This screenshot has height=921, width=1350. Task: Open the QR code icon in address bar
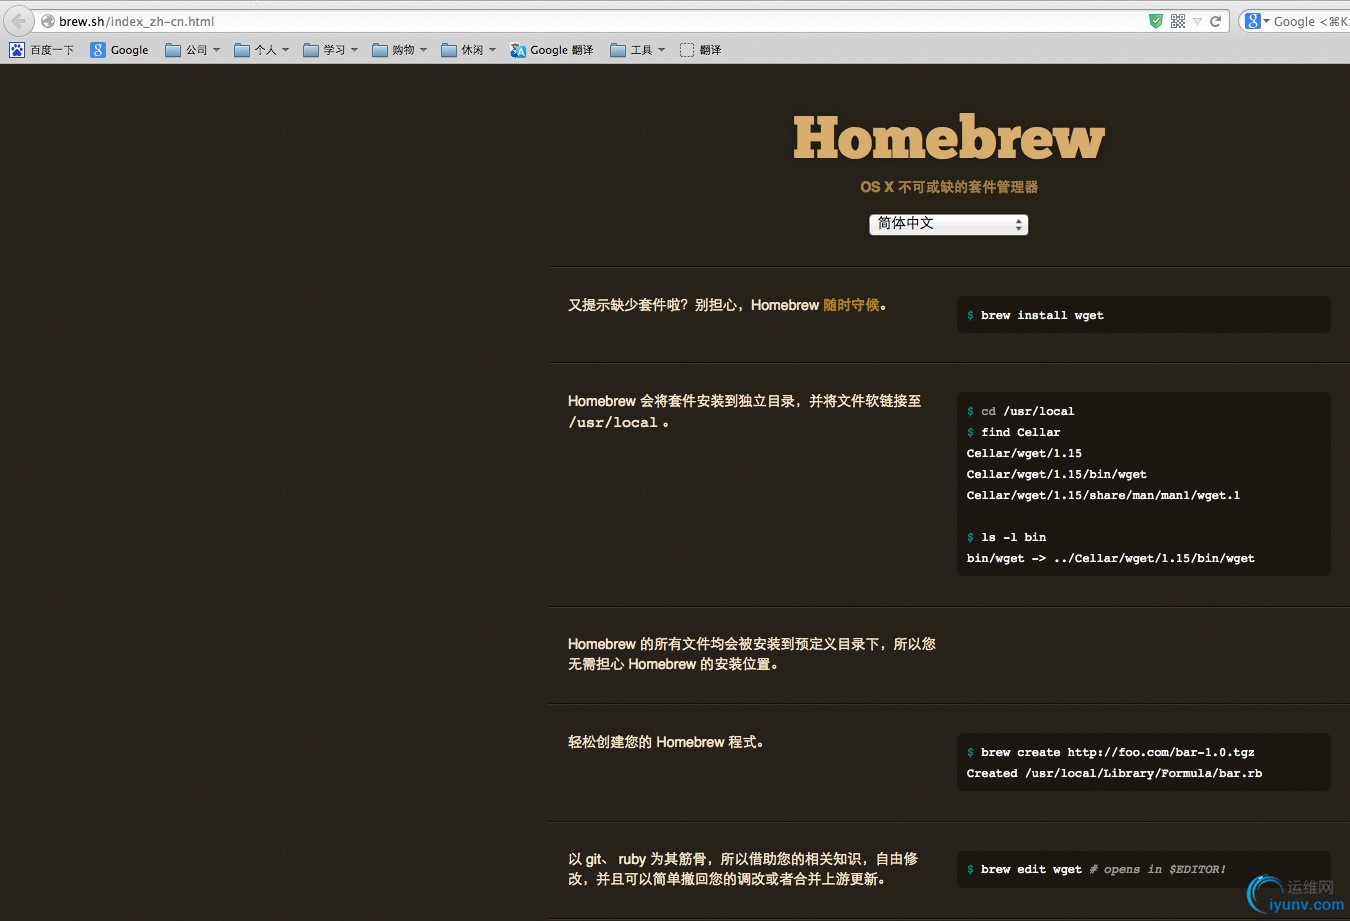pos(1178,21)
